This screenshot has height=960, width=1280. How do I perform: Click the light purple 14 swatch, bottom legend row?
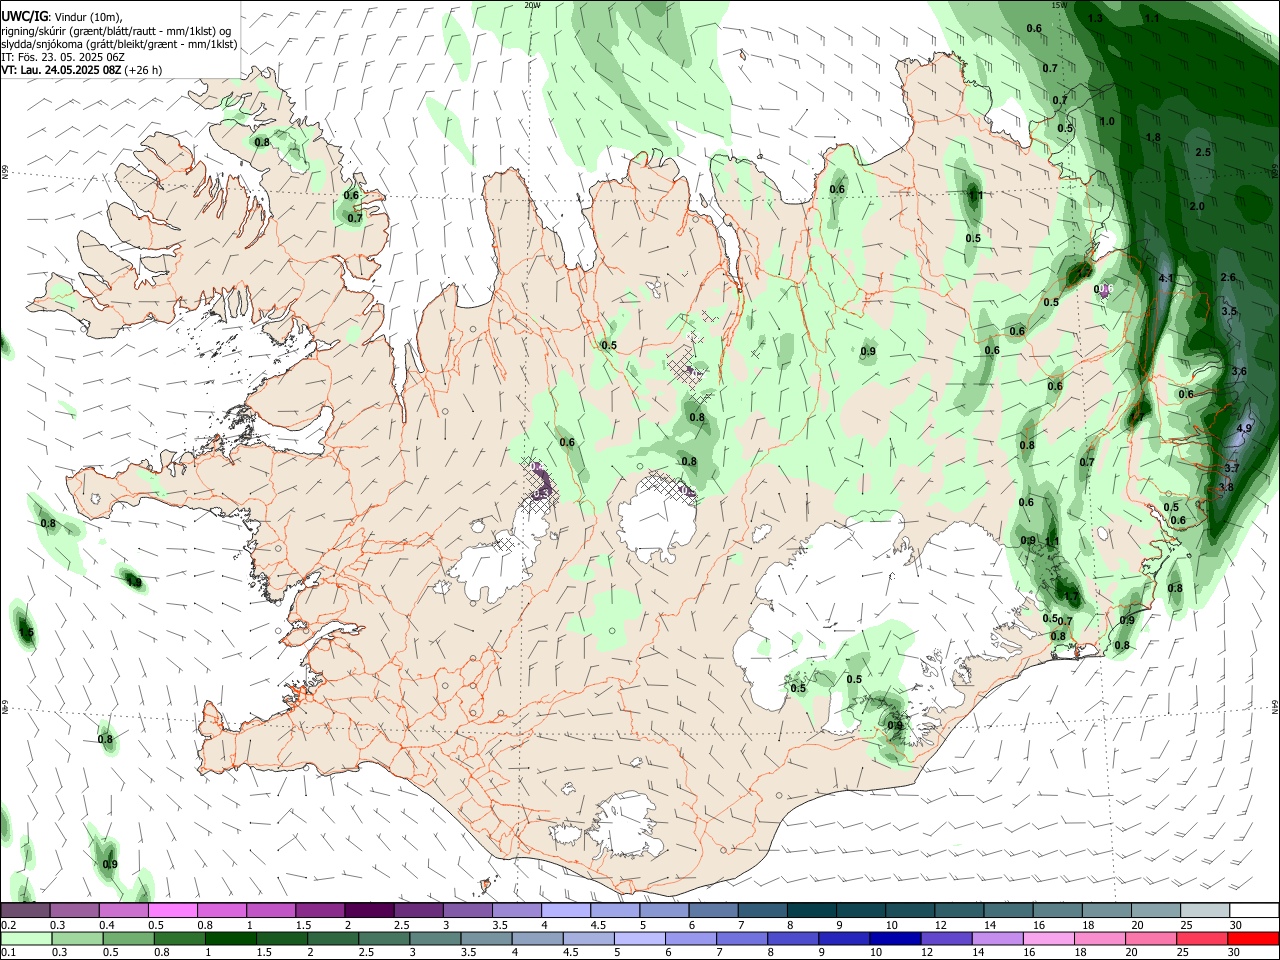[998, 938]
